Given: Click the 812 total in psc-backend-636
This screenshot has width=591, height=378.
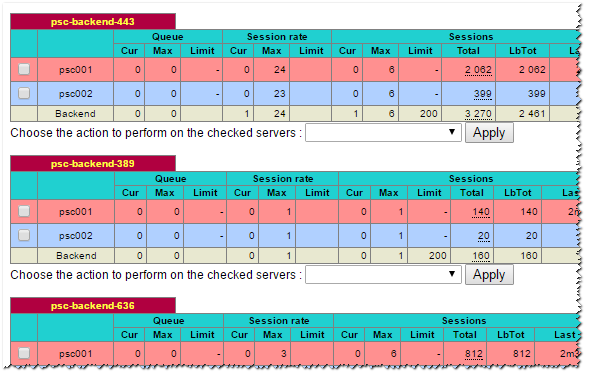Looking at the screenshot, I should [473, 354].
